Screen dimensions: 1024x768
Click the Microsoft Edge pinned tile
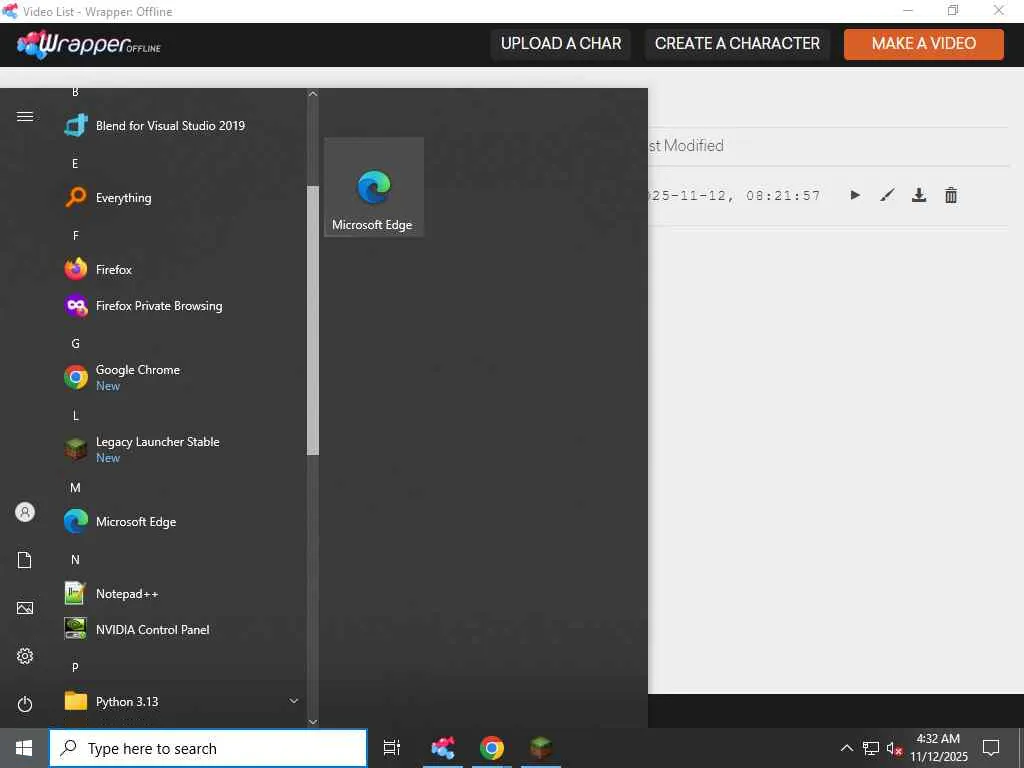pyautogui.click(x=374, y=187)
